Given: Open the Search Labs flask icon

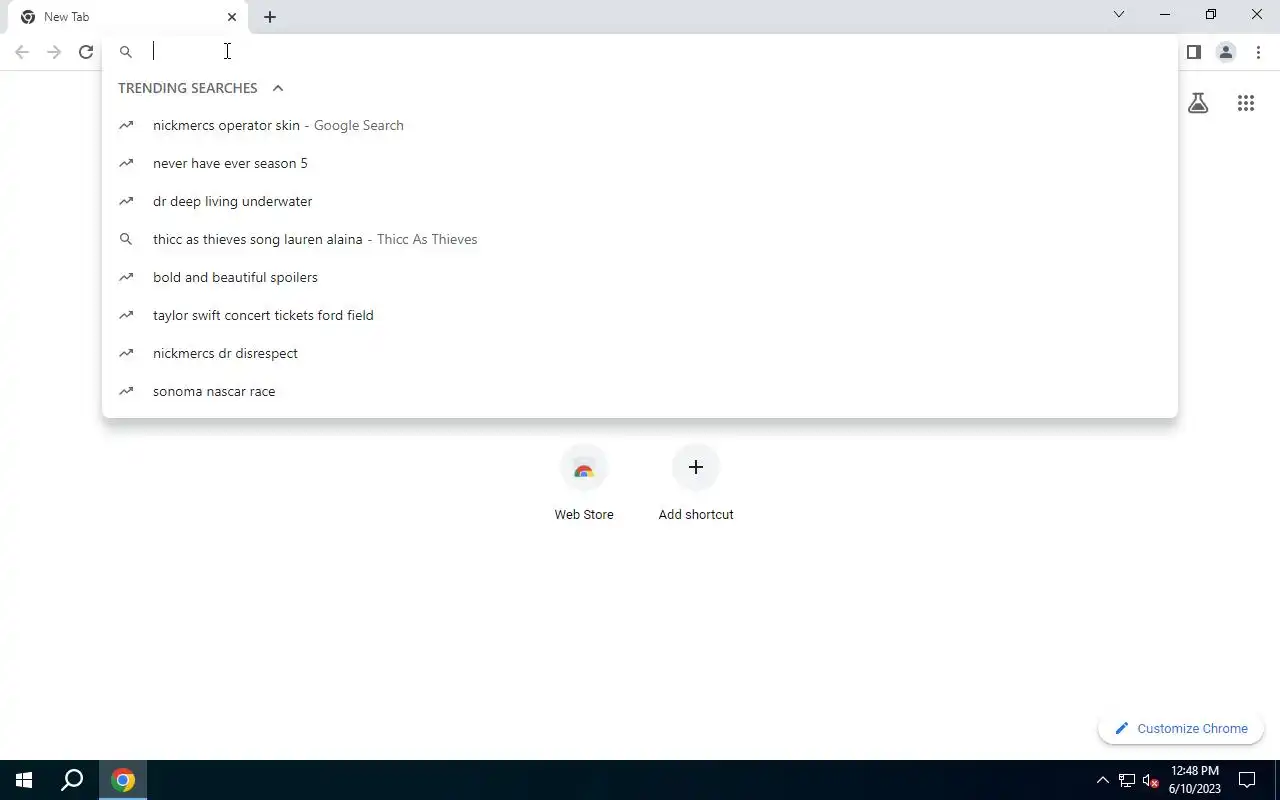Looking at the screenshot, I should 1198,103.
